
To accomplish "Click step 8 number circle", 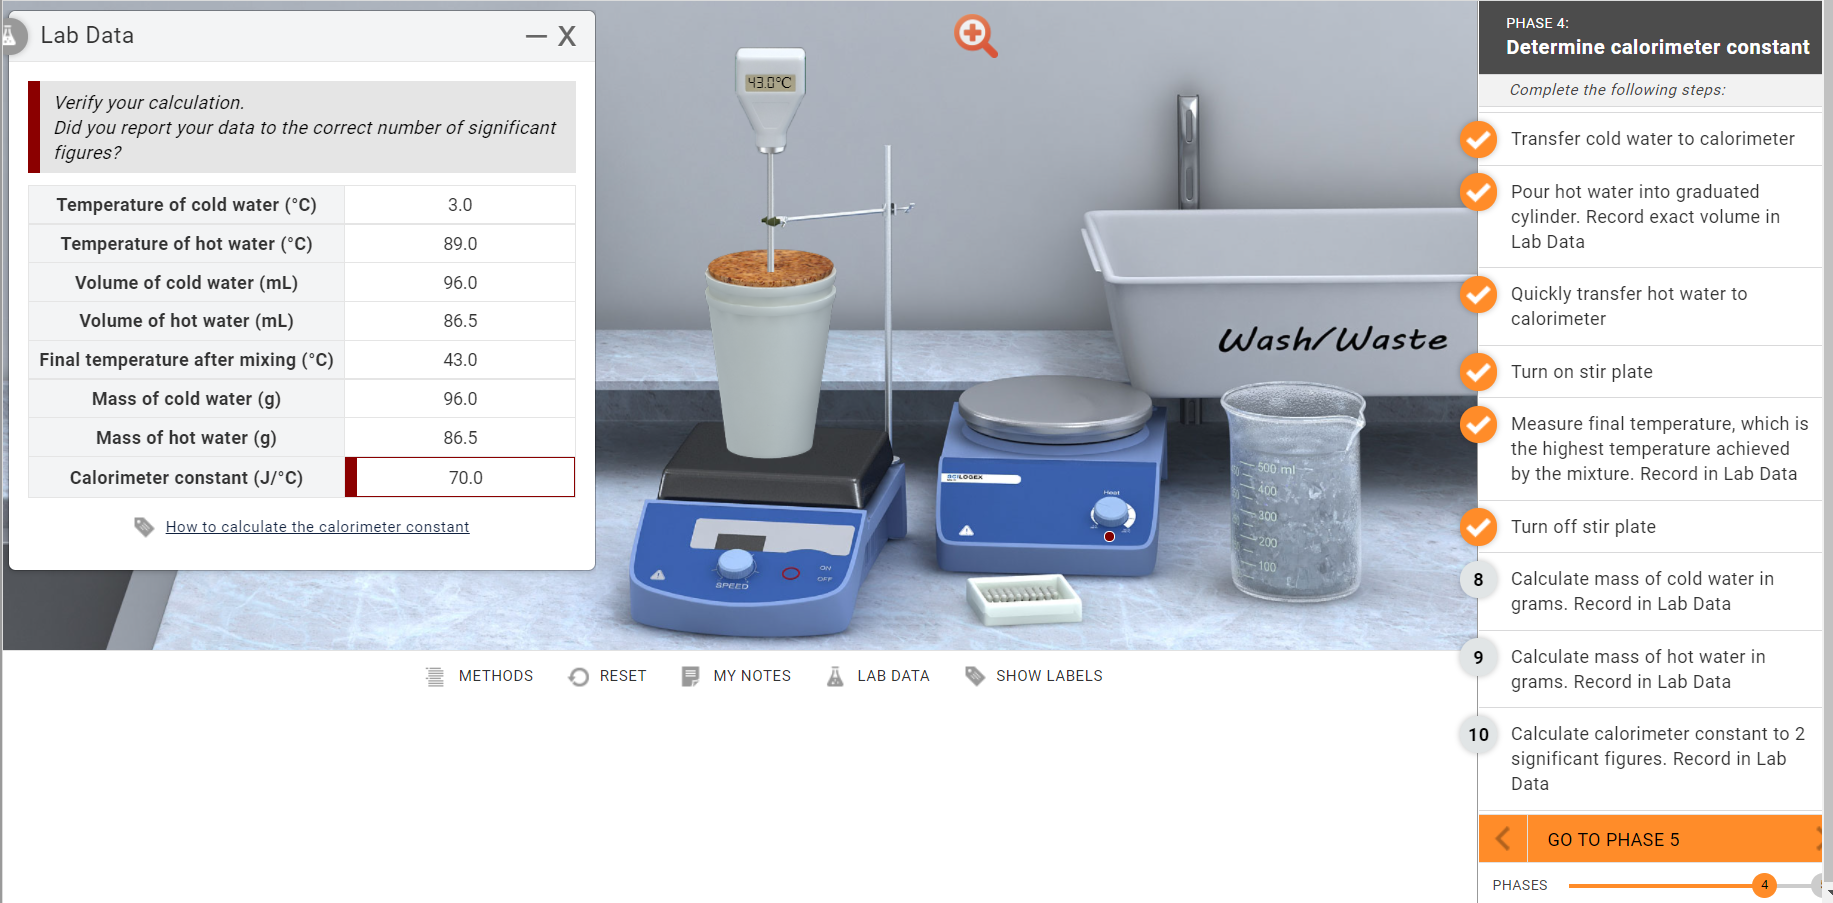I will (1478, 580).
